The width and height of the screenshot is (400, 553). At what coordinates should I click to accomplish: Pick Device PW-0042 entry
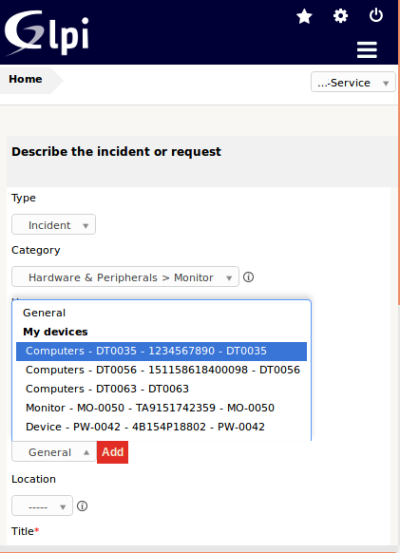click(x=161, y=427)
